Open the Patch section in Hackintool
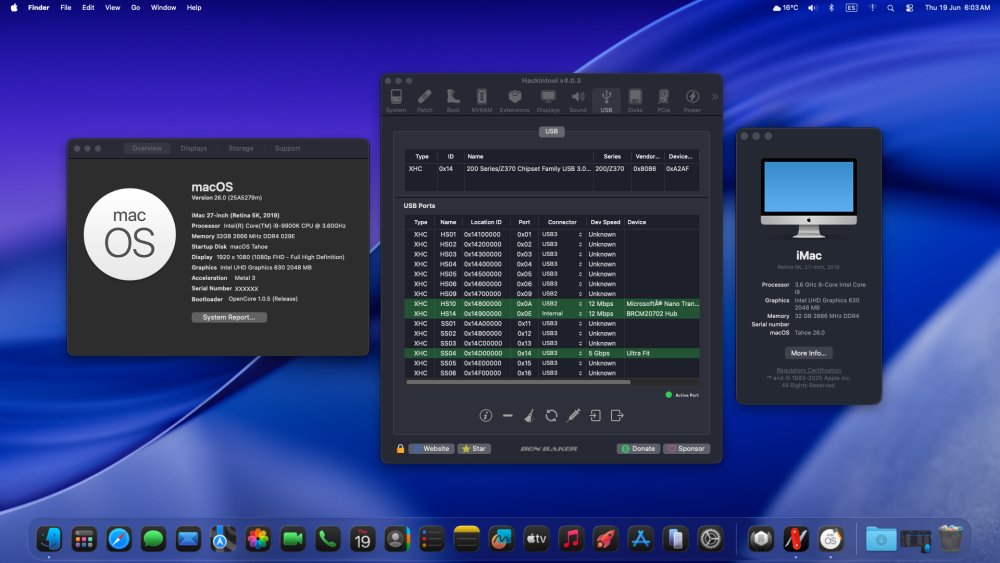Image resolution: width=1000 pixels, height=563 pixels. [425, 101]
